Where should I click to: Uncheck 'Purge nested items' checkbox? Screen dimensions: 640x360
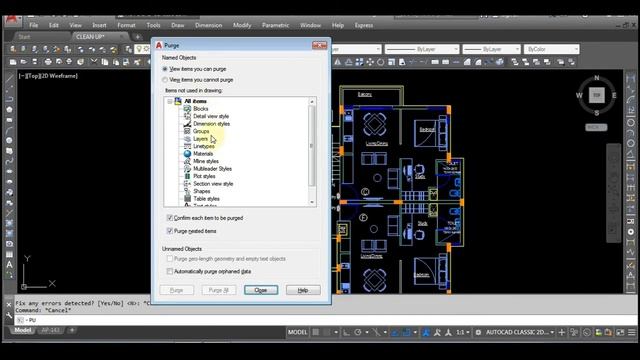coord(170,231)
